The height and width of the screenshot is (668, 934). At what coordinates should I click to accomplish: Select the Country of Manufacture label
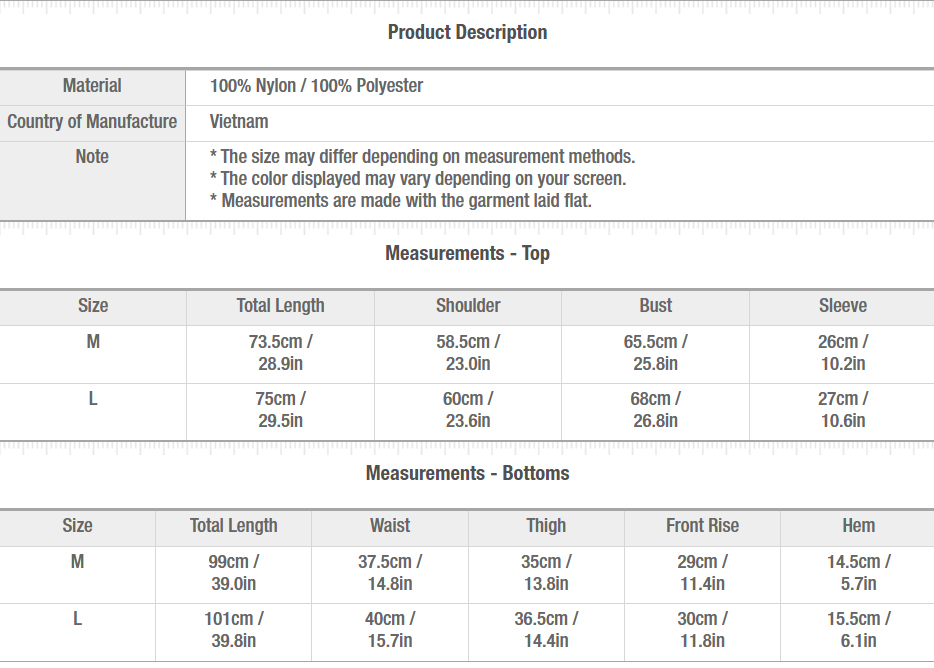pos(92,122)
